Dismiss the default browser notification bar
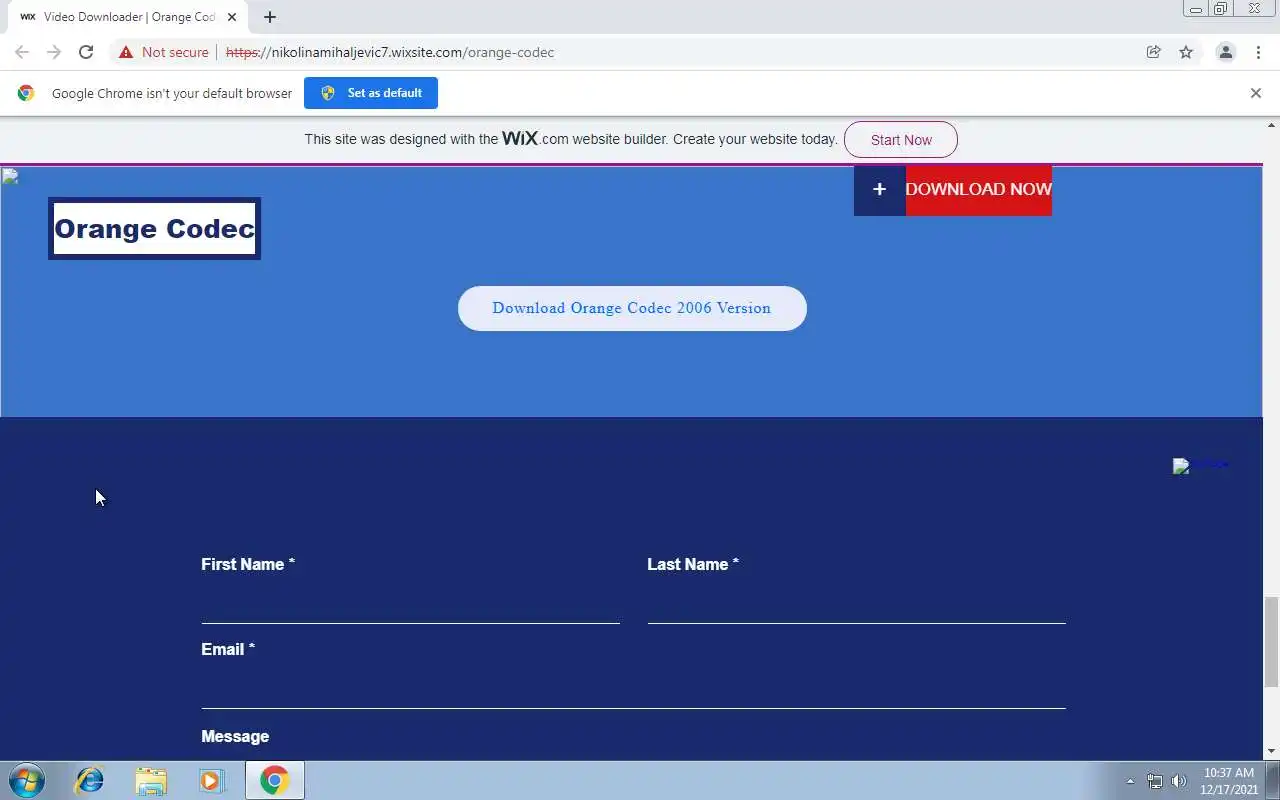 (x=1256, y=93)
